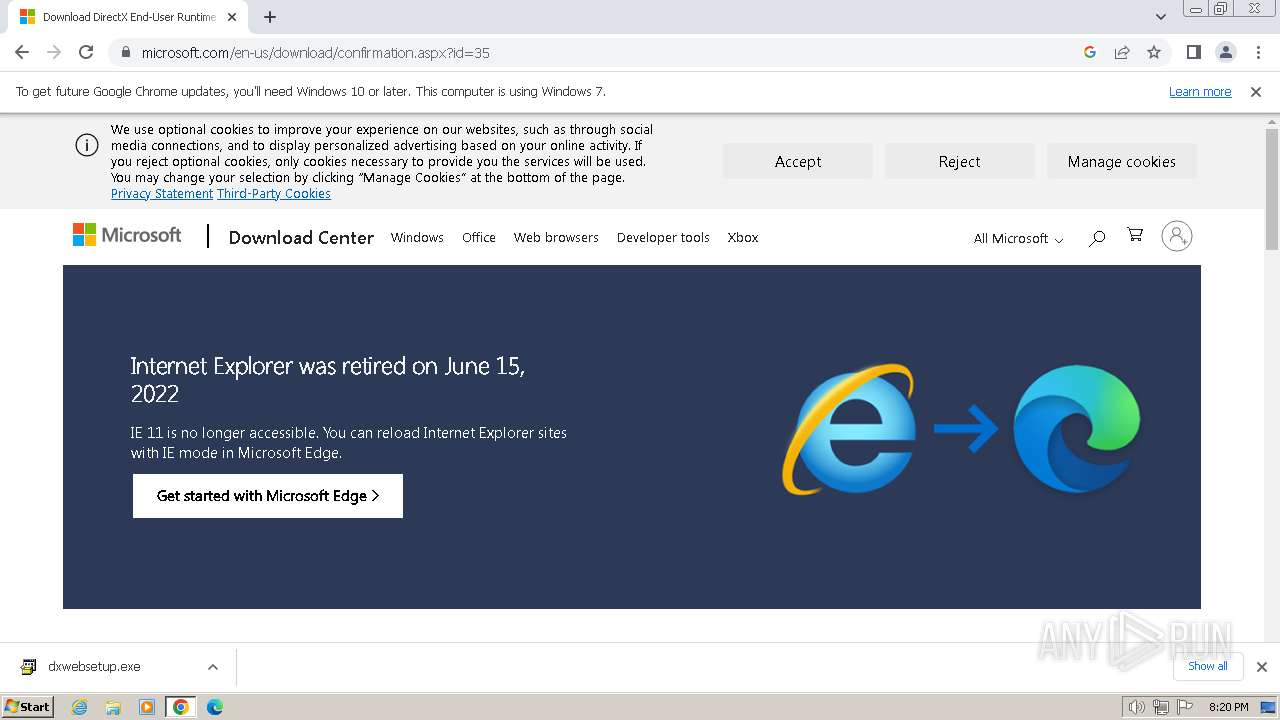Show all downloads
This screenshot has width=1280, height=720.
[x=1208, y=666]
